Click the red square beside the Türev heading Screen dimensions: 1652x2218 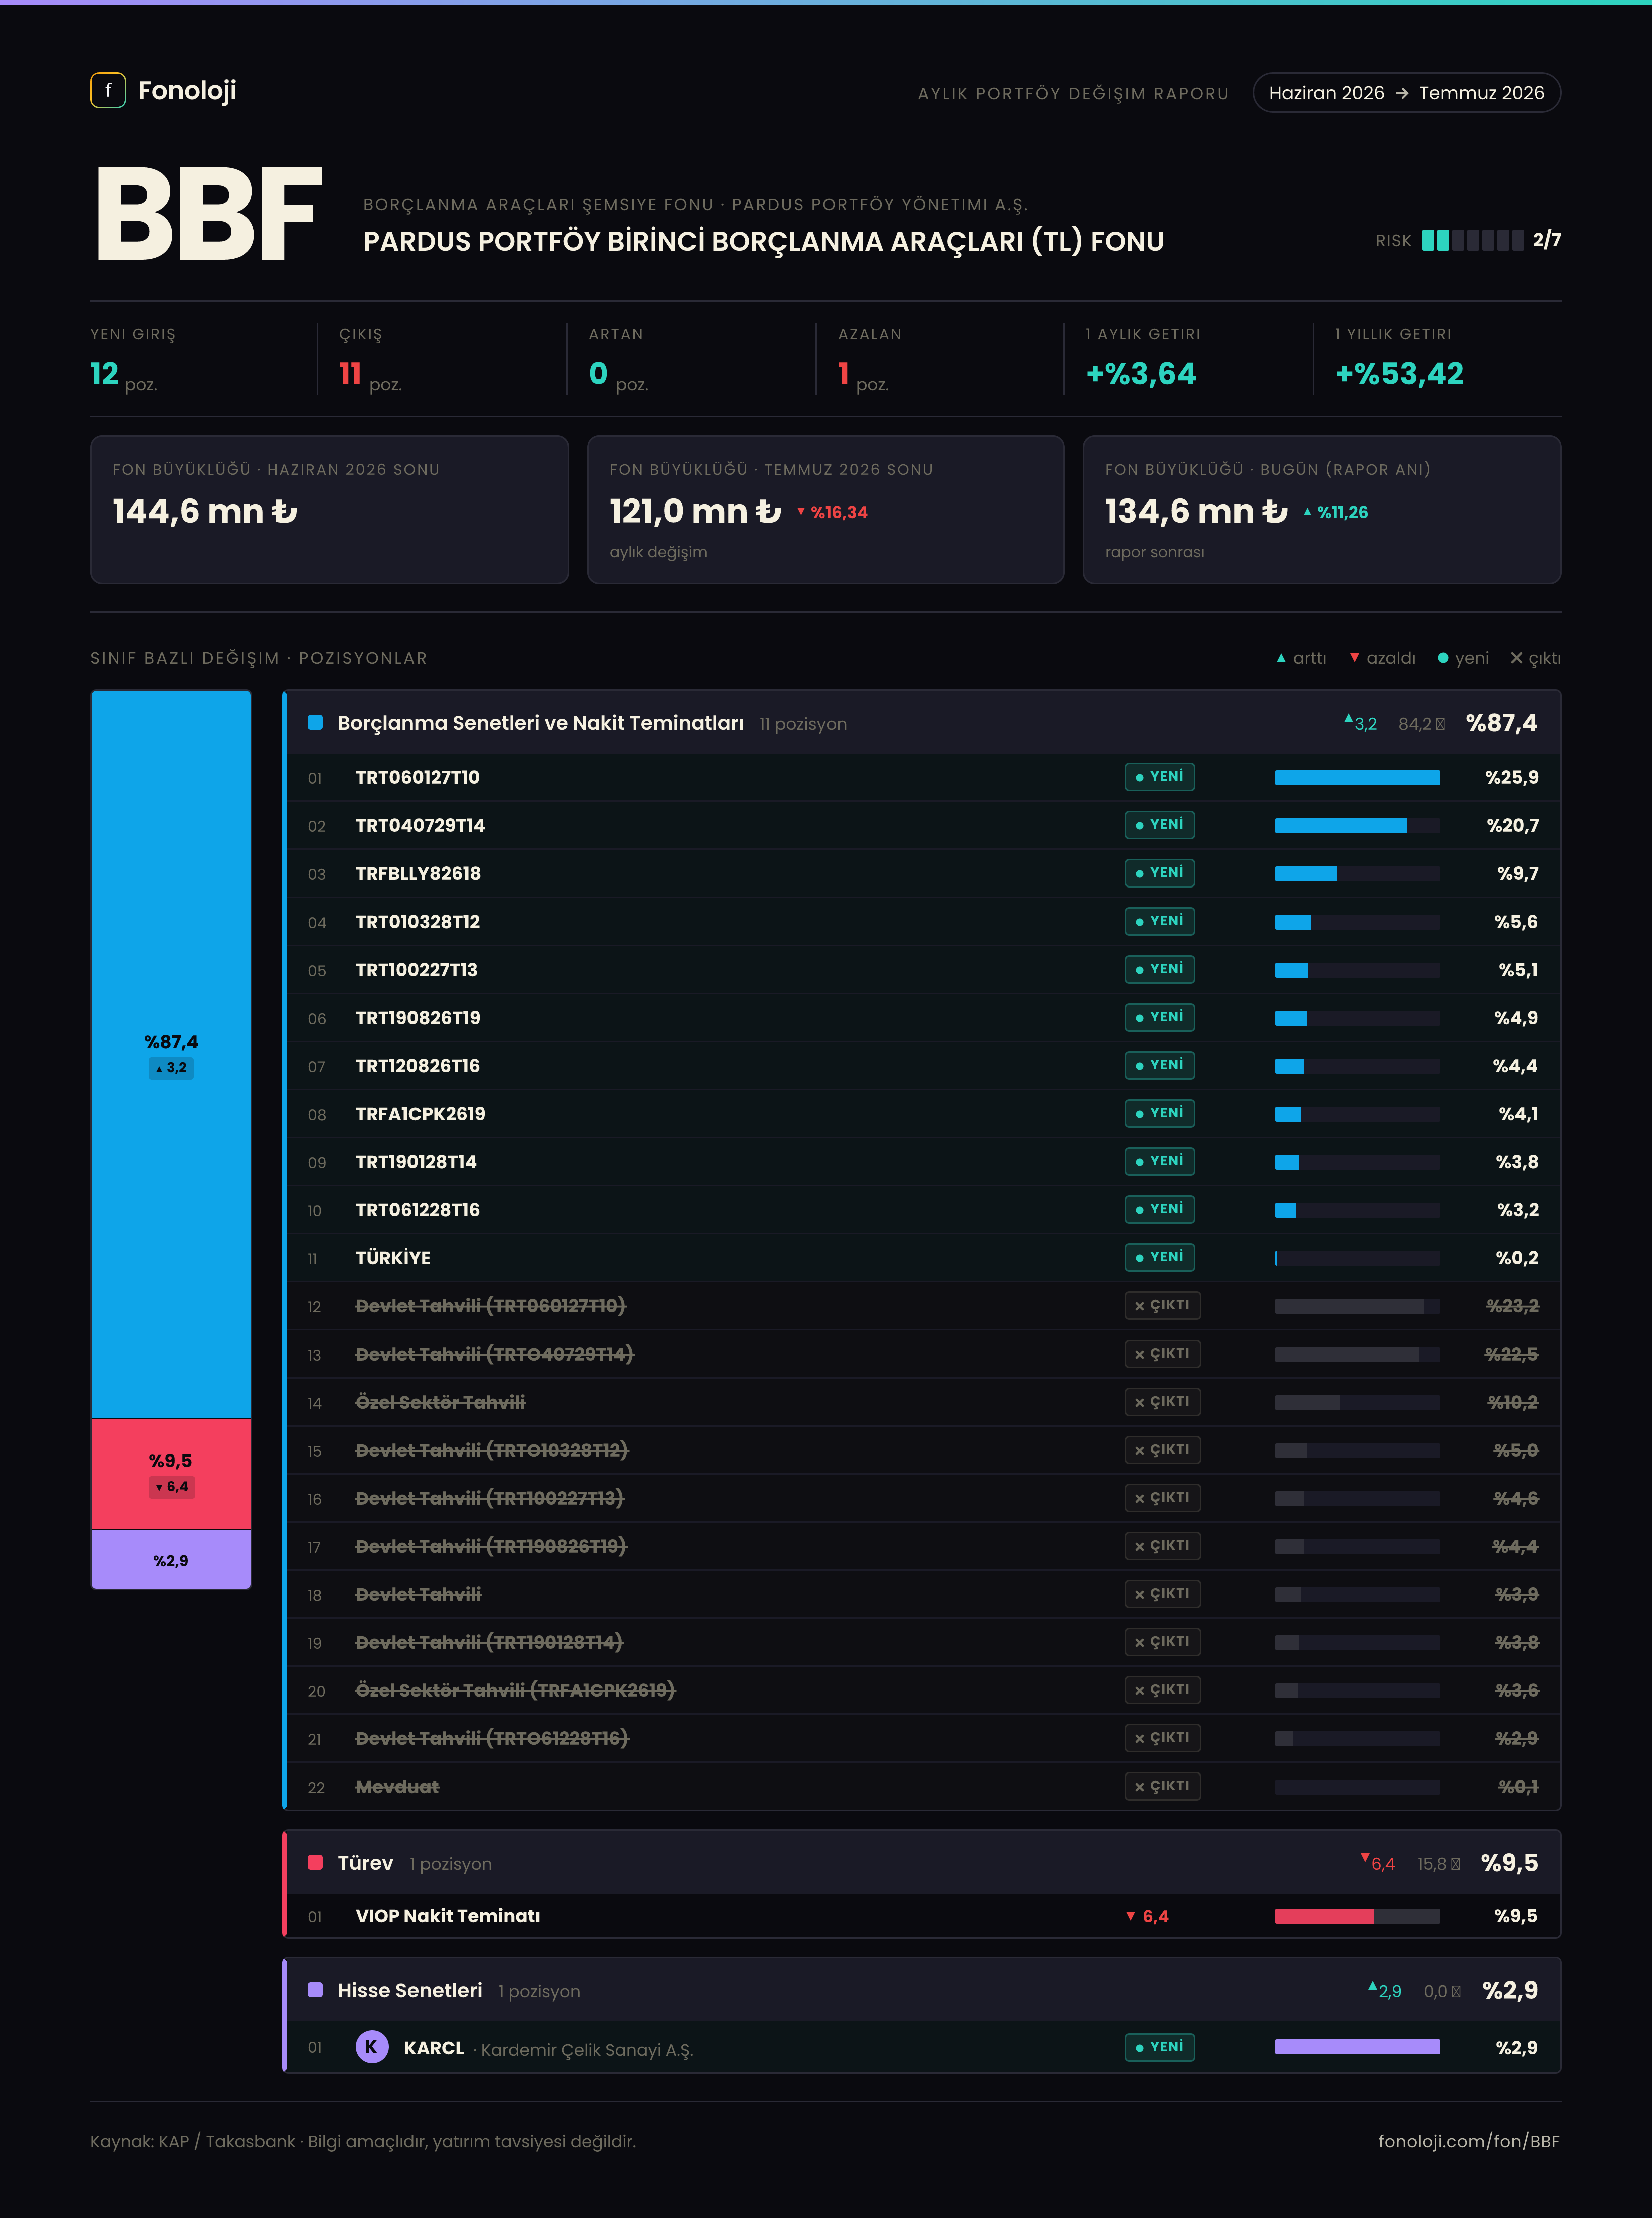(x=315, y=1862)
